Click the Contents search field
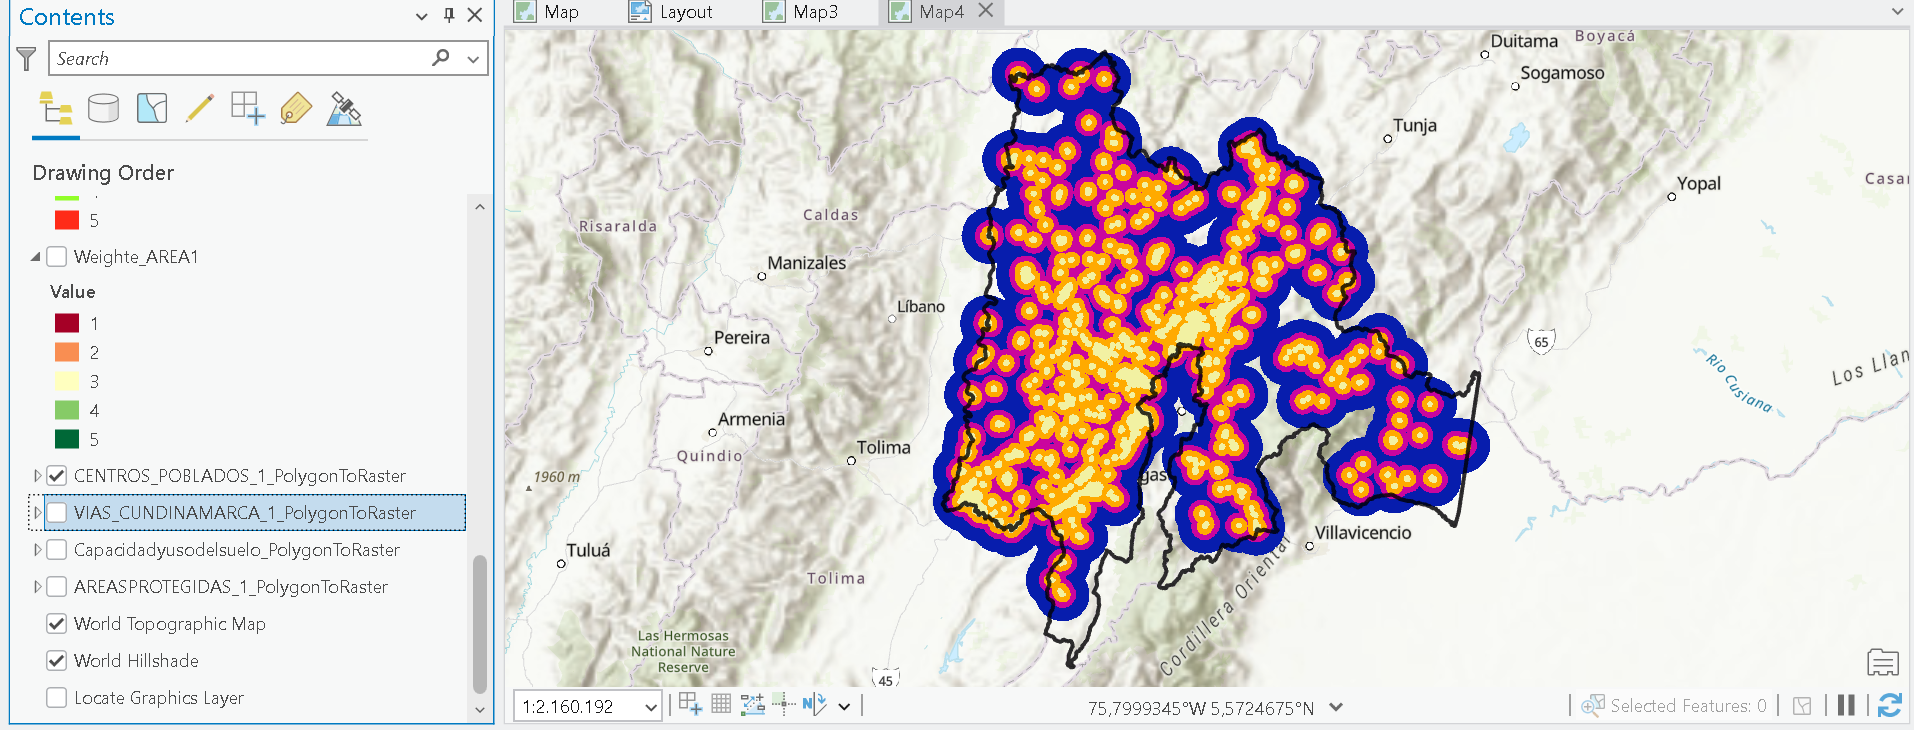 (242, 58)
